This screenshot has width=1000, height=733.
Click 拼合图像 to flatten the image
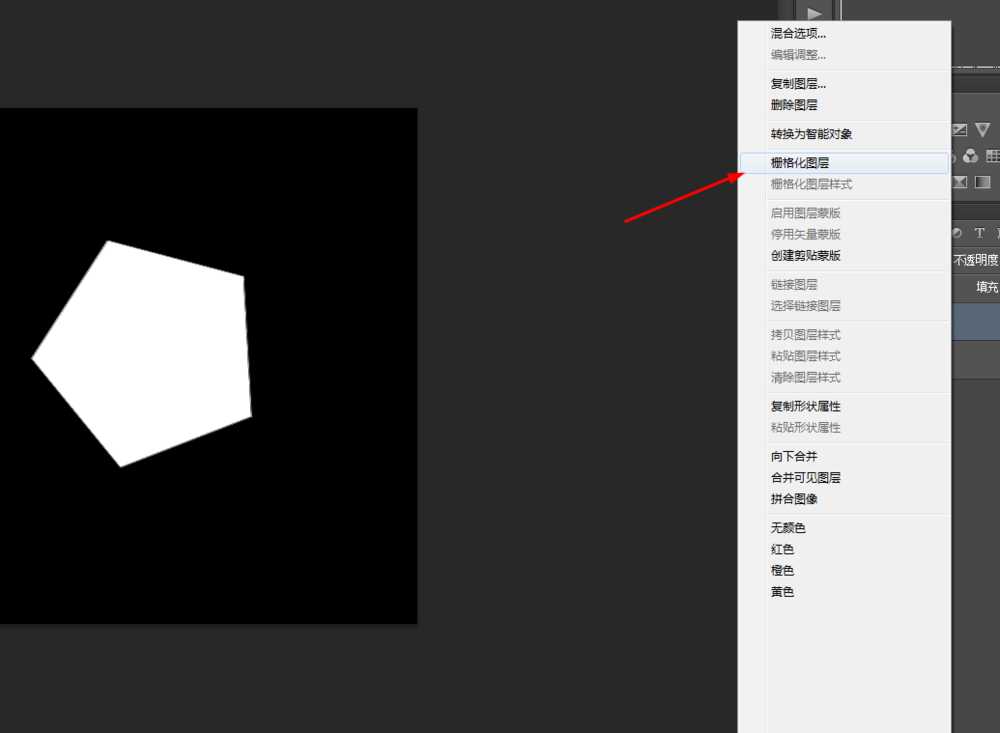pos(793,498)
